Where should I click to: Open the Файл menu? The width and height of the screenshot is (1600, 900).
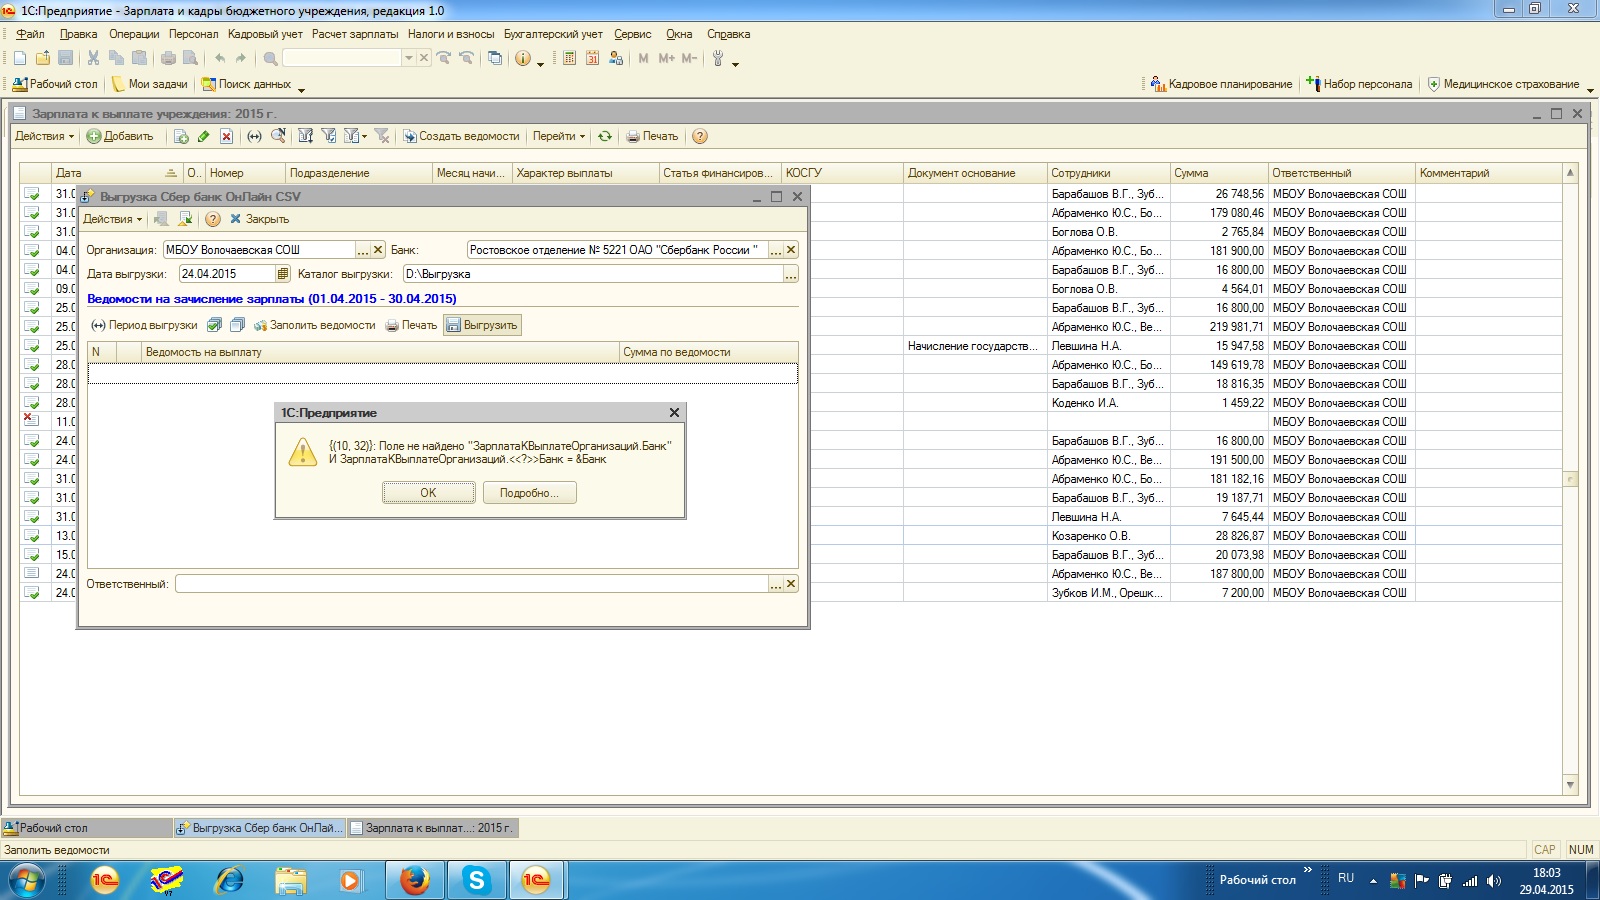point(30,34)
